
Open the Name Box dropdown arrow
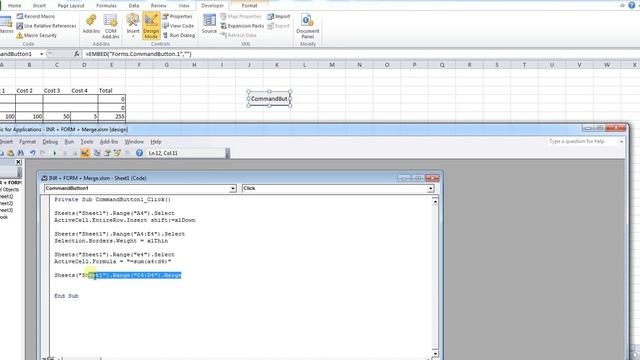tap(41, 54)
